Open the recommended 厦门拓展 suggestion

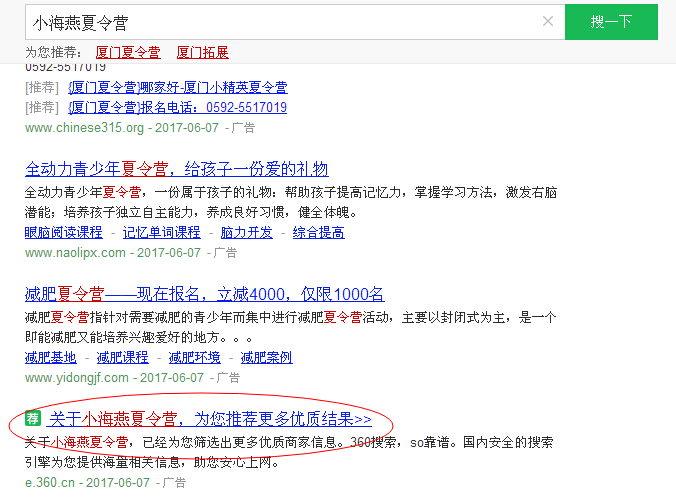[x=203, y=53]
